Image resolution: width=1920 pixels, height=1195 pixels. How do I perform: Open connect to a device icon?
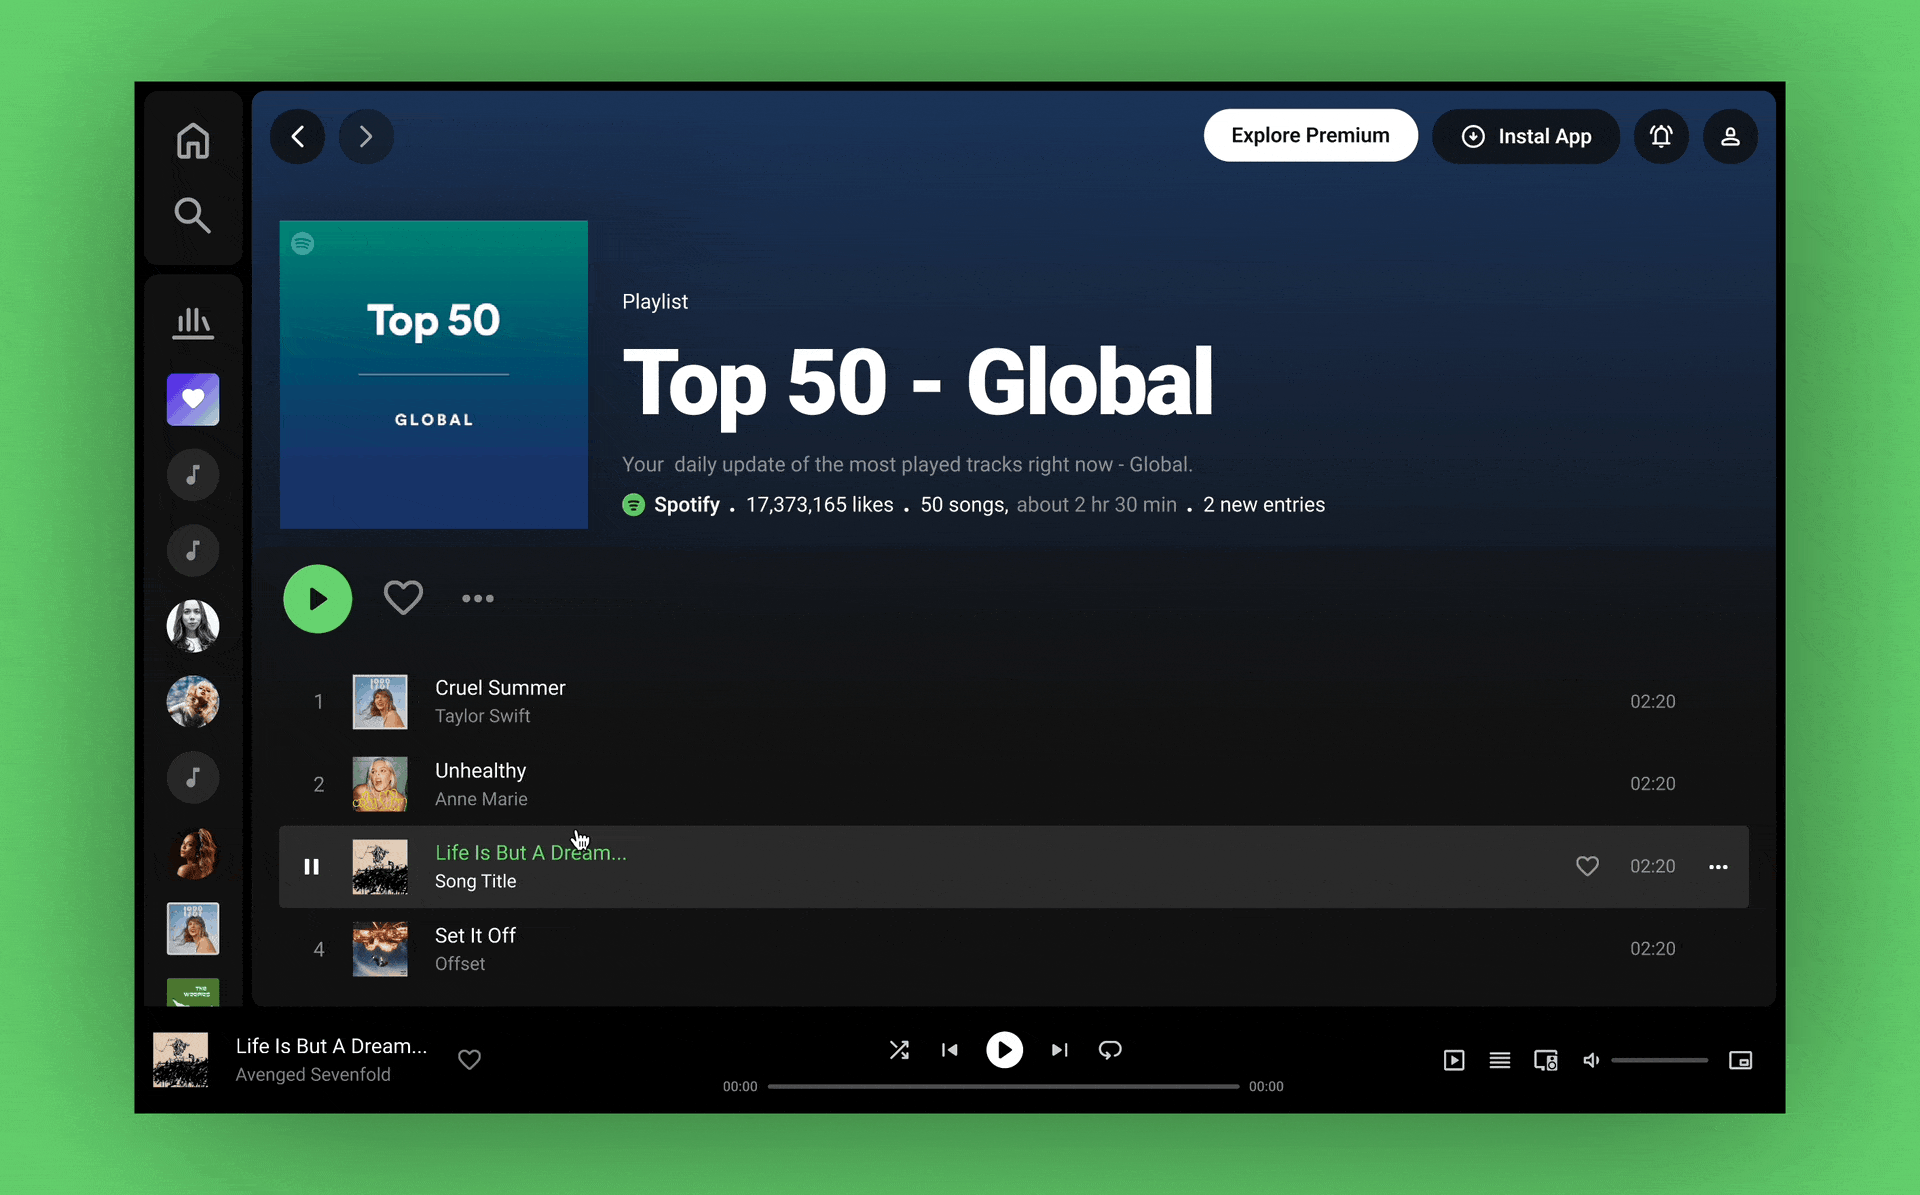[1545, 1060]
